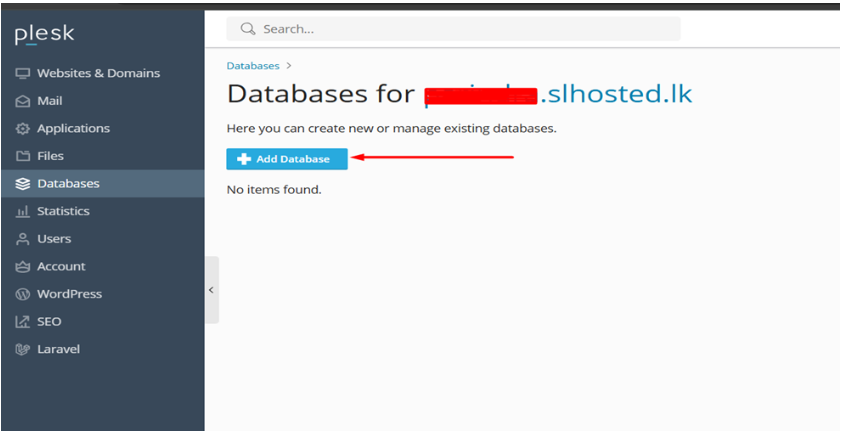Click the Laravel logo icon

point(23,349)
